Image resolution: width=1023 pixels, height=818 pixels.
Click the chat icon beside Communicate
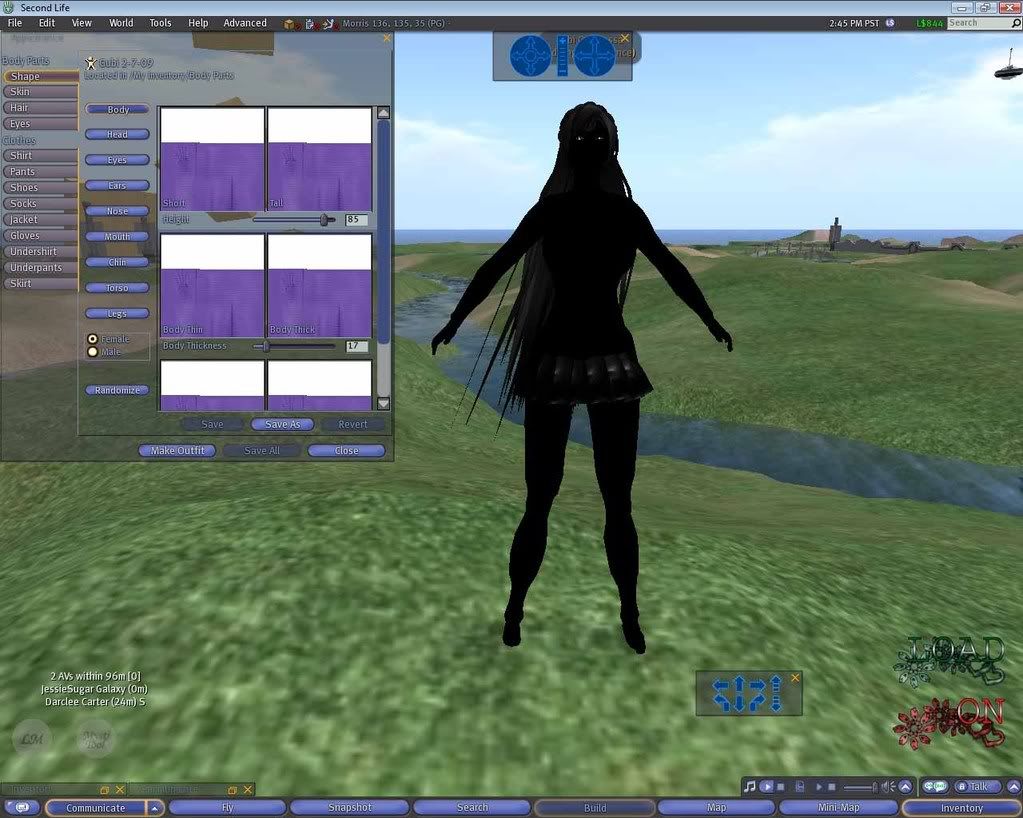tap(22, 808)
